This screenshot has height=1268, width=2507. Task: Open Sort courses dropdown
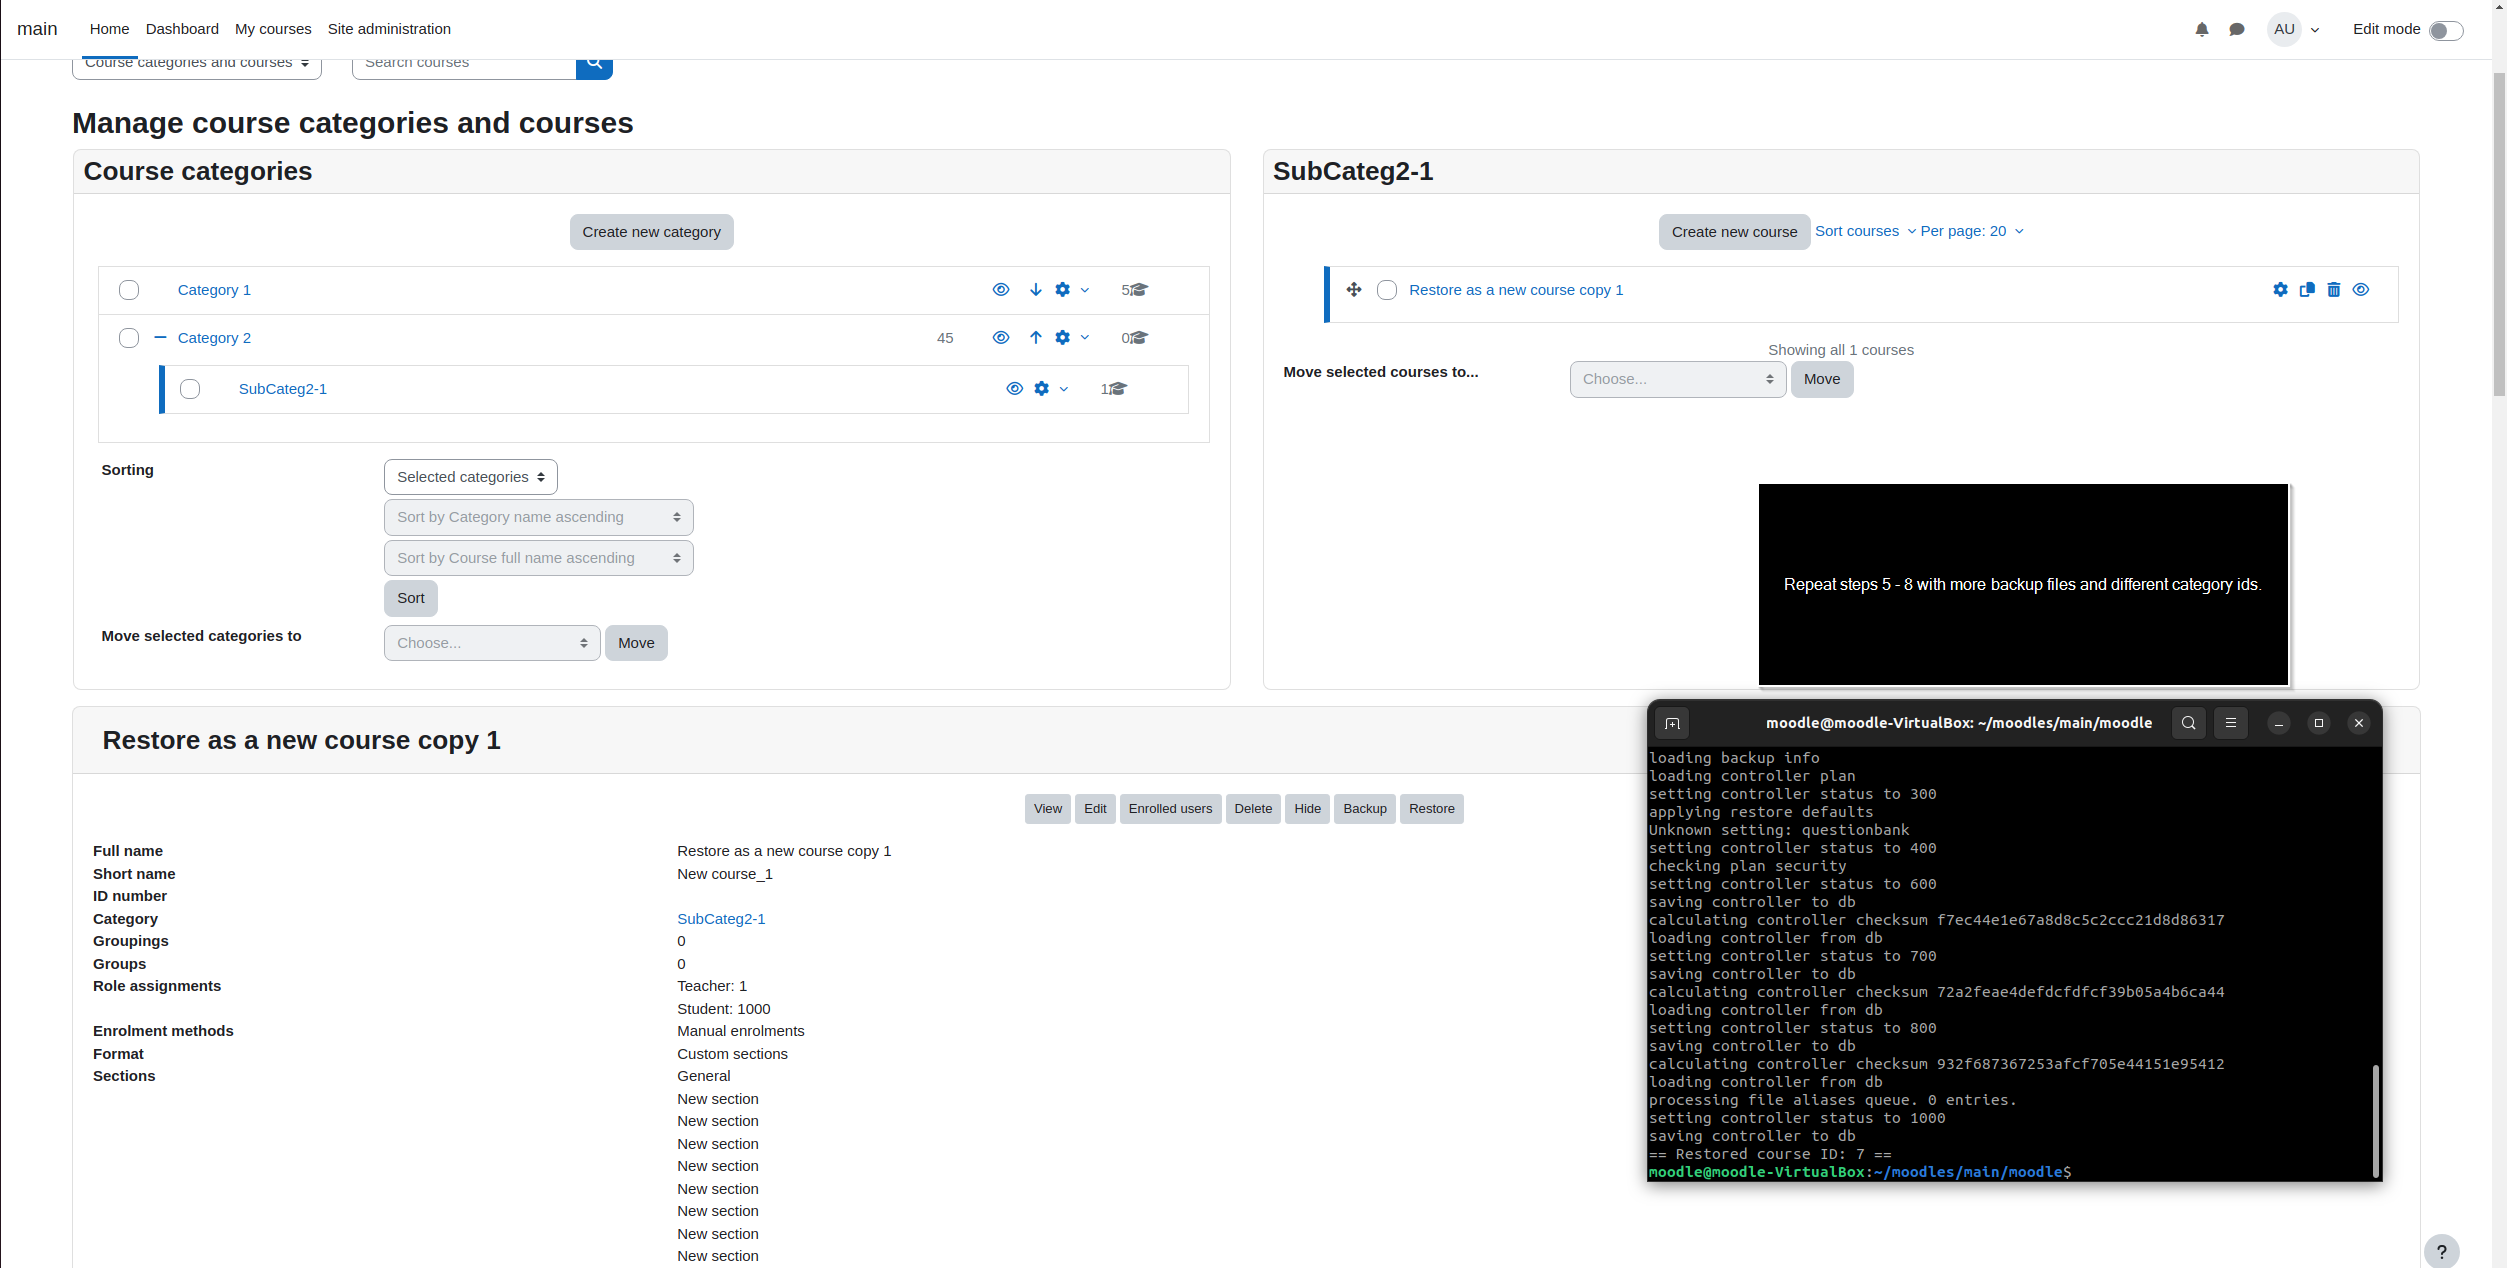1865,231
